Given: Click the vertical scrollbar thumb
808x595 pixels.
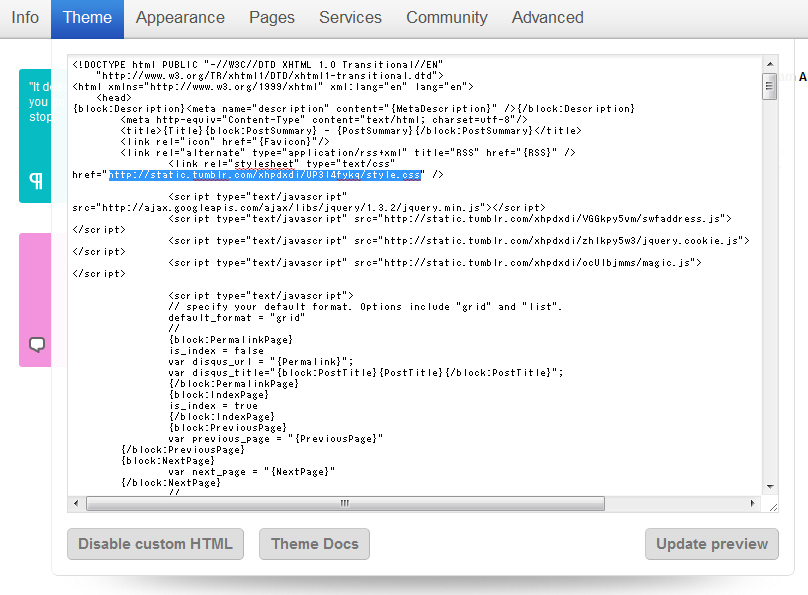Looking at the screenshot, I should [770, 86].
